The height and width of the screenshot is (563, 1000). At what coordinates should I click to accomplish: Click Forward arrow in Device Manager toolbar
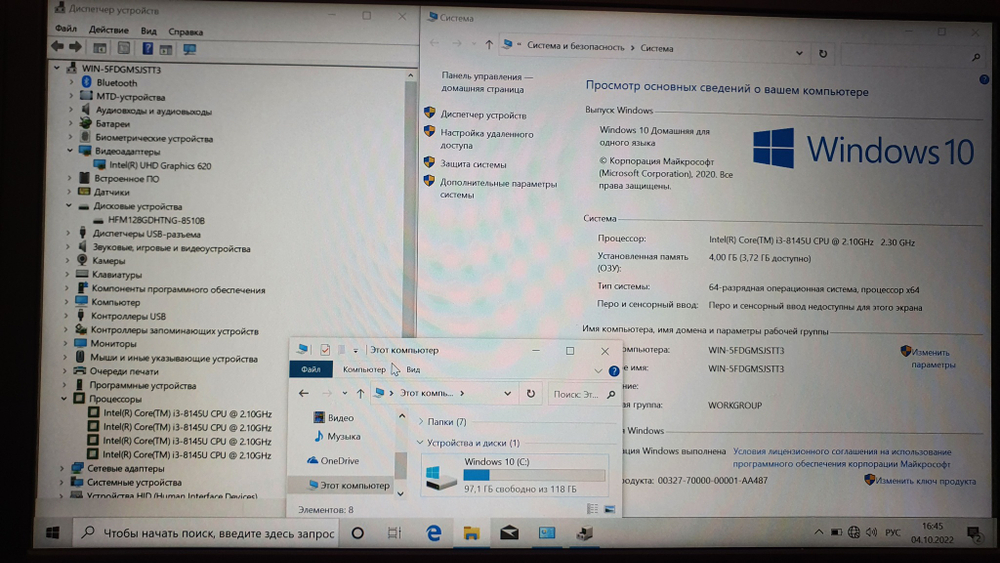tap(75, 47)
